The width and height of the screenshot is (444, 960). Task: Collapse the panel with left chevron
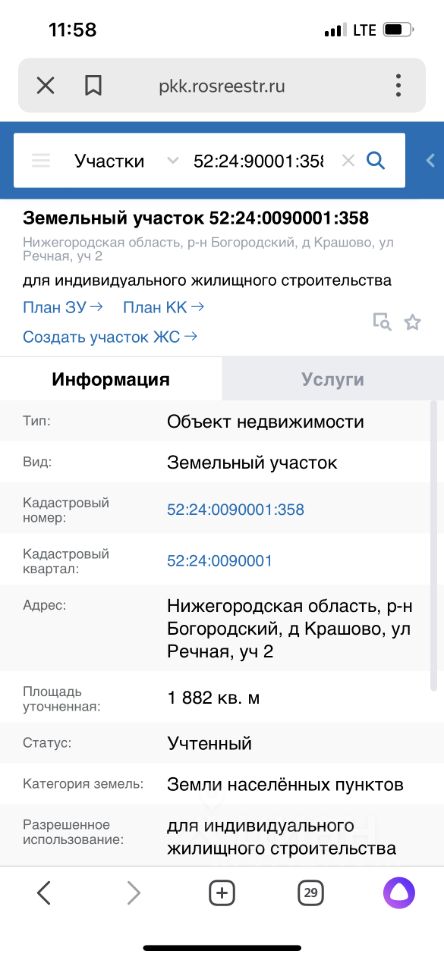click(430, 160)
